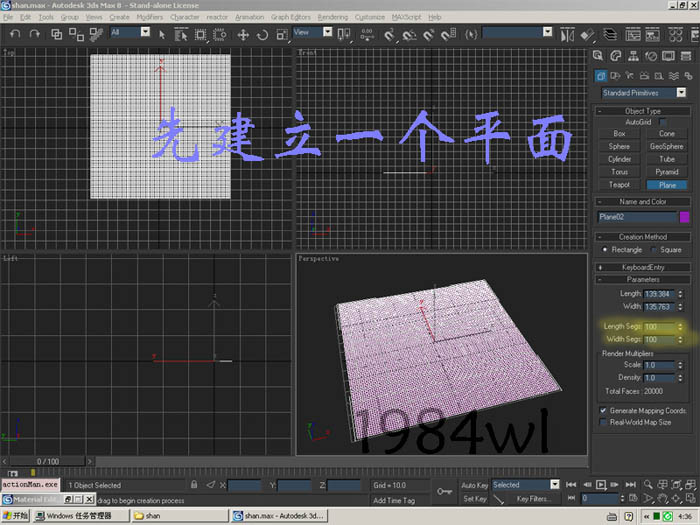Open the MAXScript menu
Viewport: 700px width, 525px height.
tap(406, 17)
